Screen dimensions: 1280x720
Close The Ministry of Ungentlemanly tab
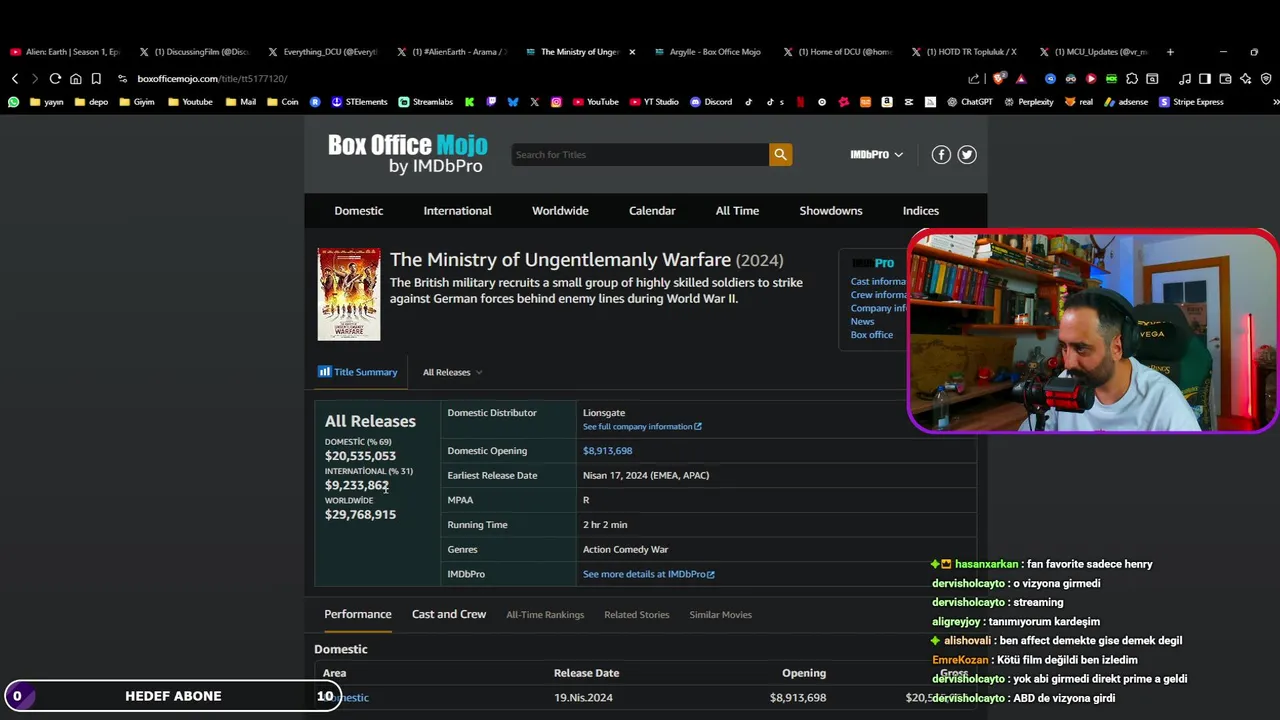point(632,52)
